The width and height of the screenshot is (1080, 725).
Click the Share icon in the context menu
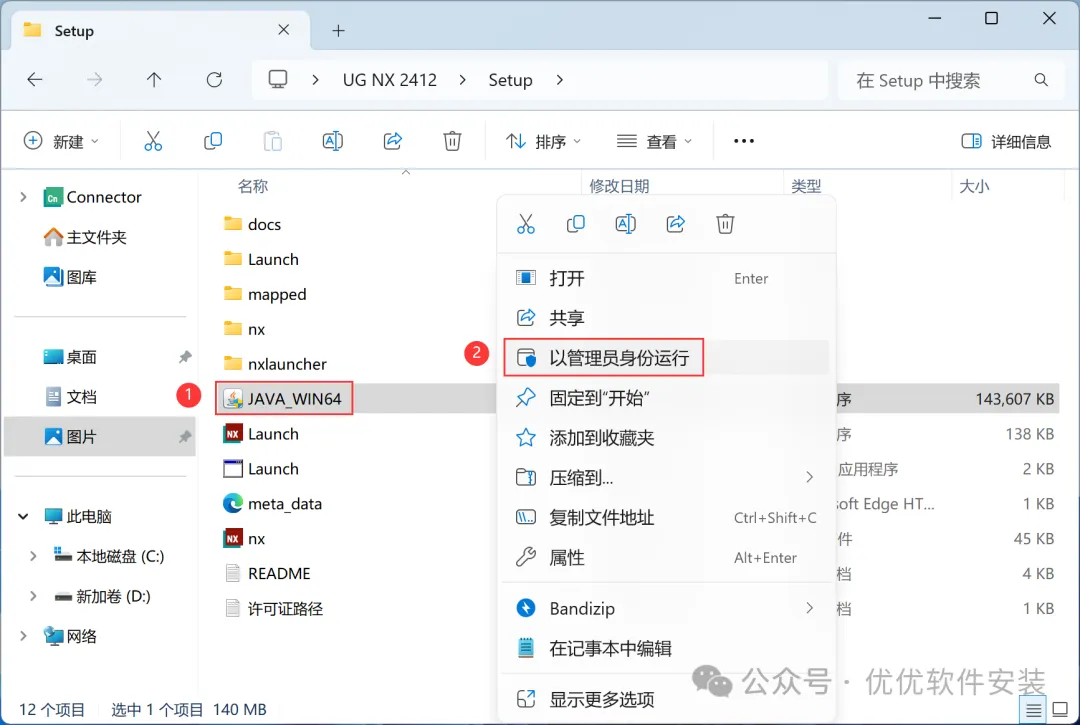click(675, 224)
